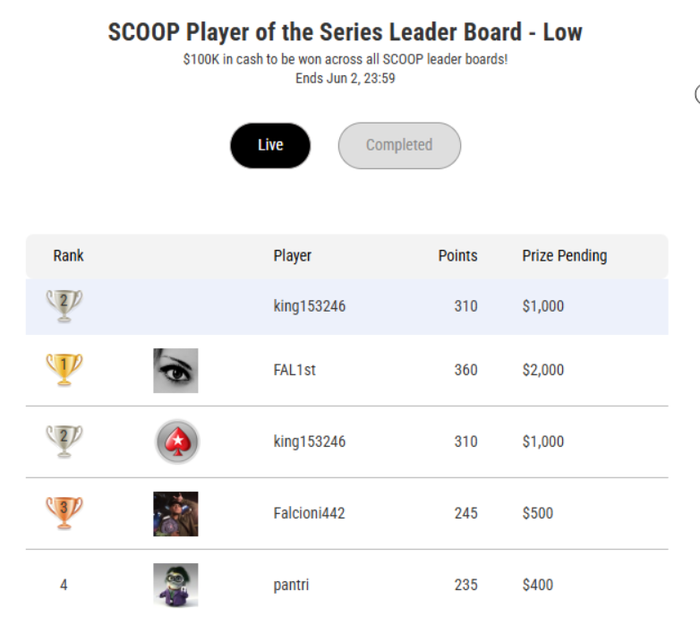This screenshot has width=700, height=617.
Task: Click the red spade PokerStars avatar
Action: pyautogui.click(x=177, y=442)
